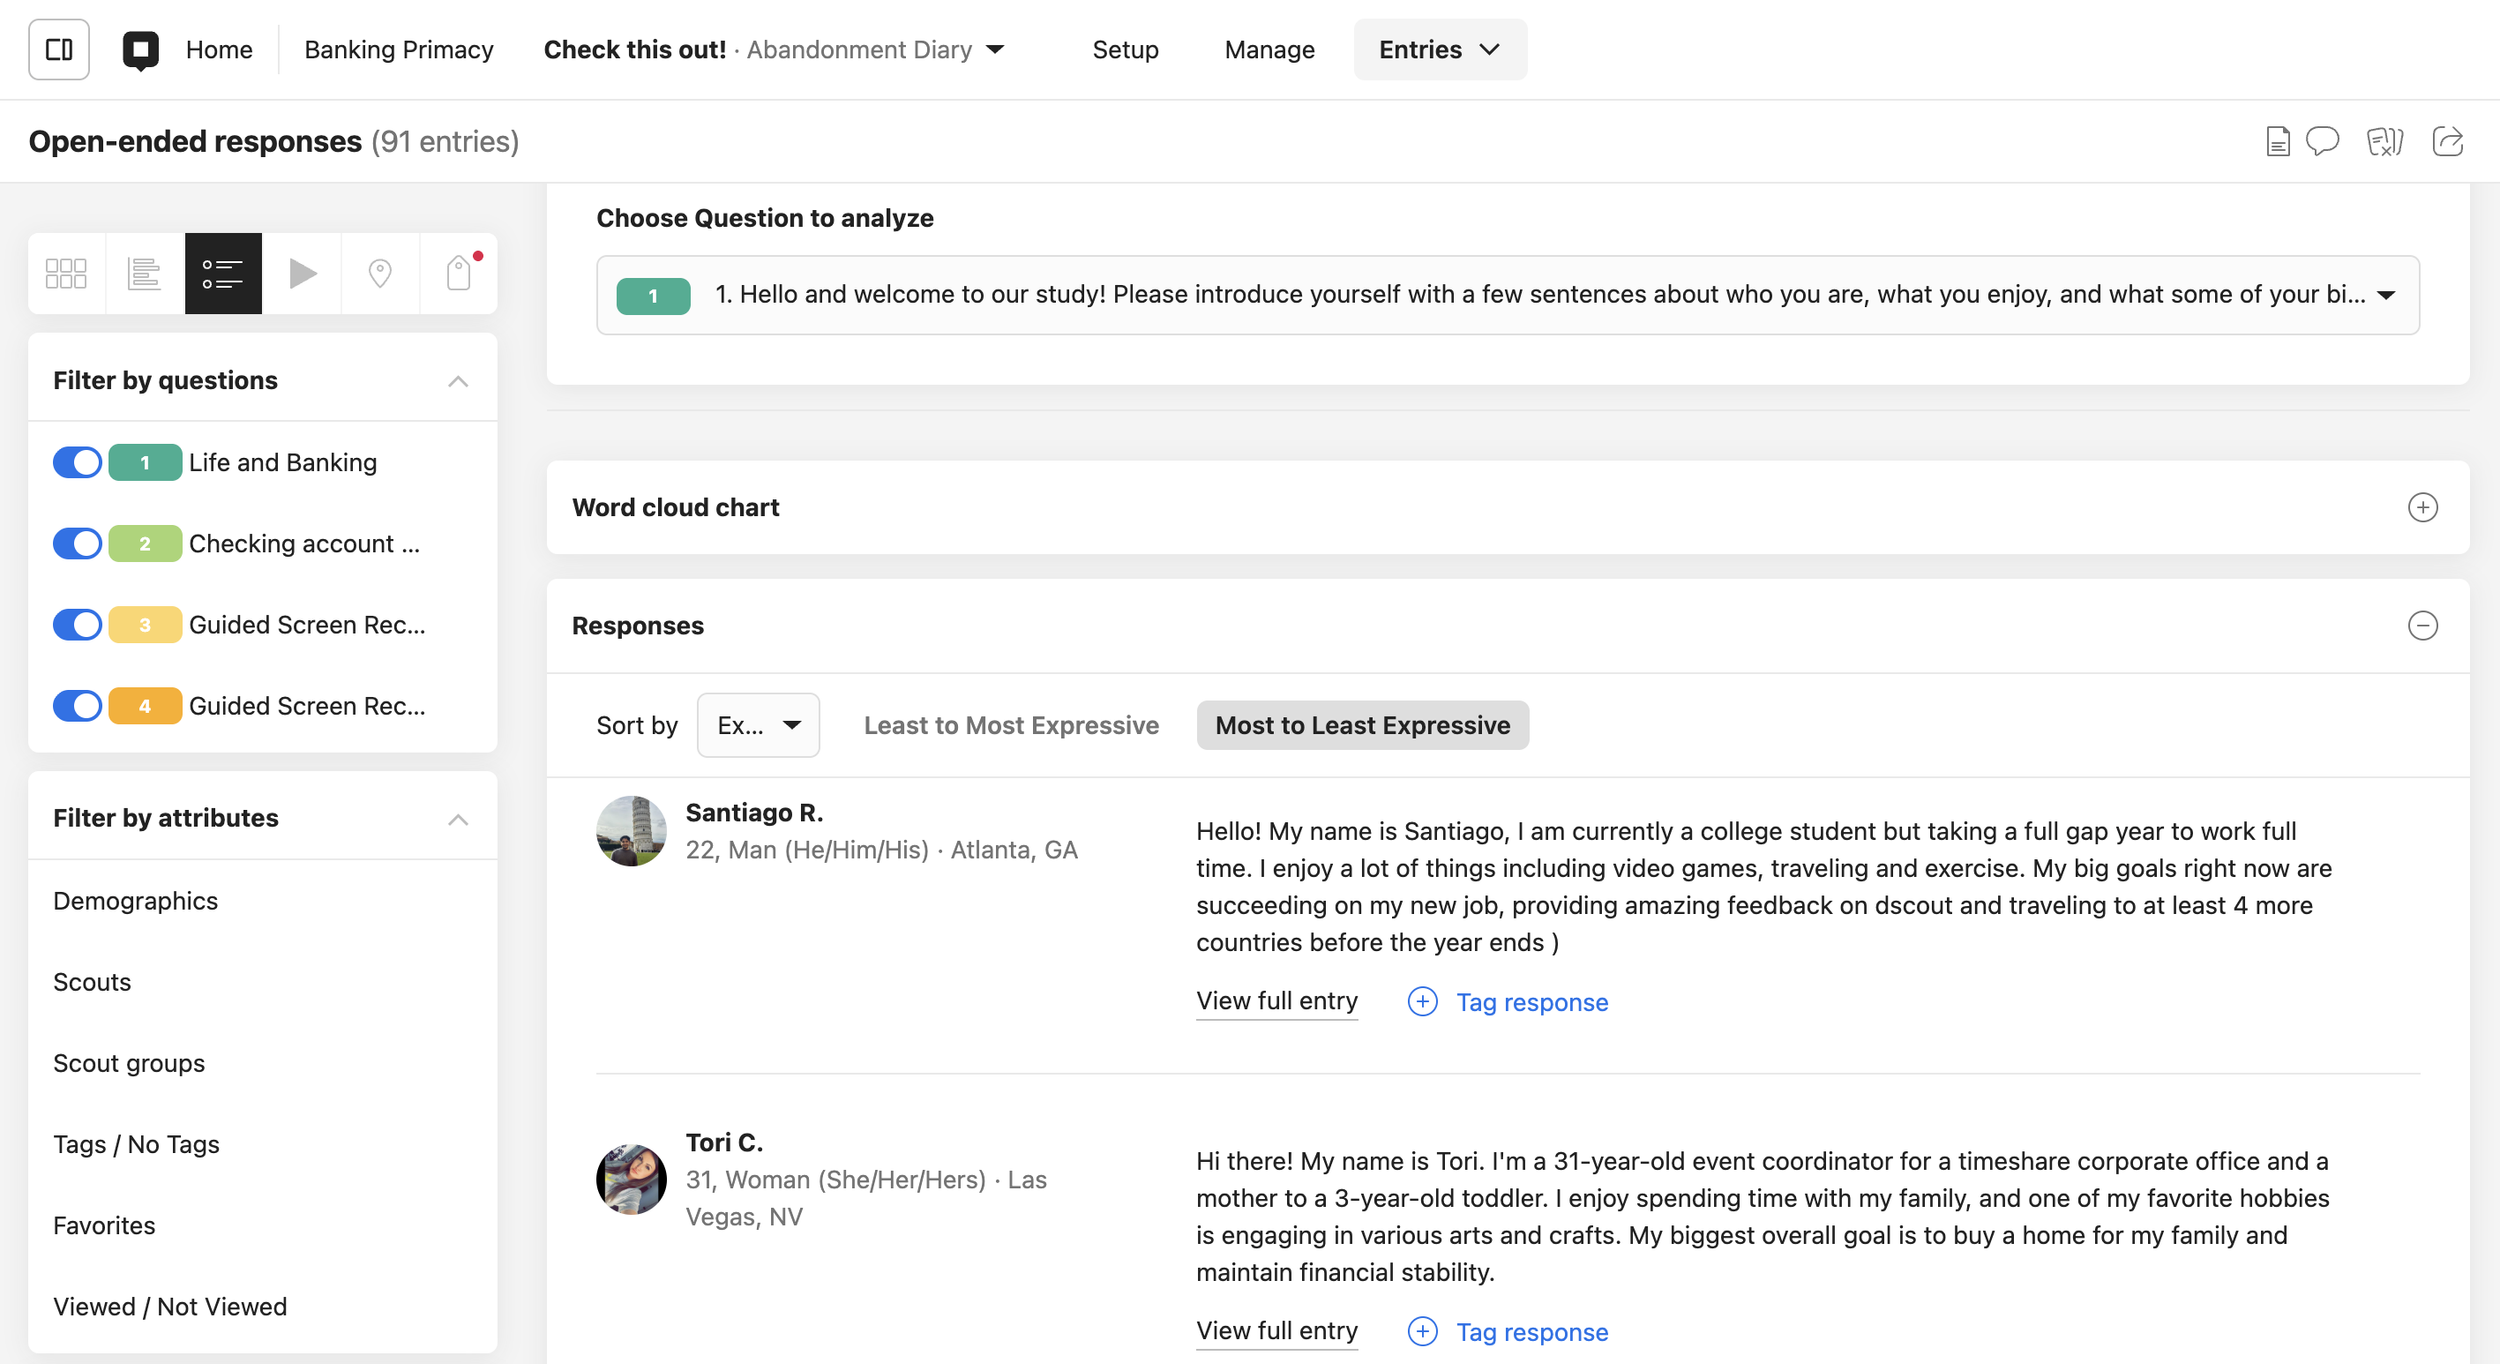Open the video playback view icon

pyautogui.click(x=302, y=273)
